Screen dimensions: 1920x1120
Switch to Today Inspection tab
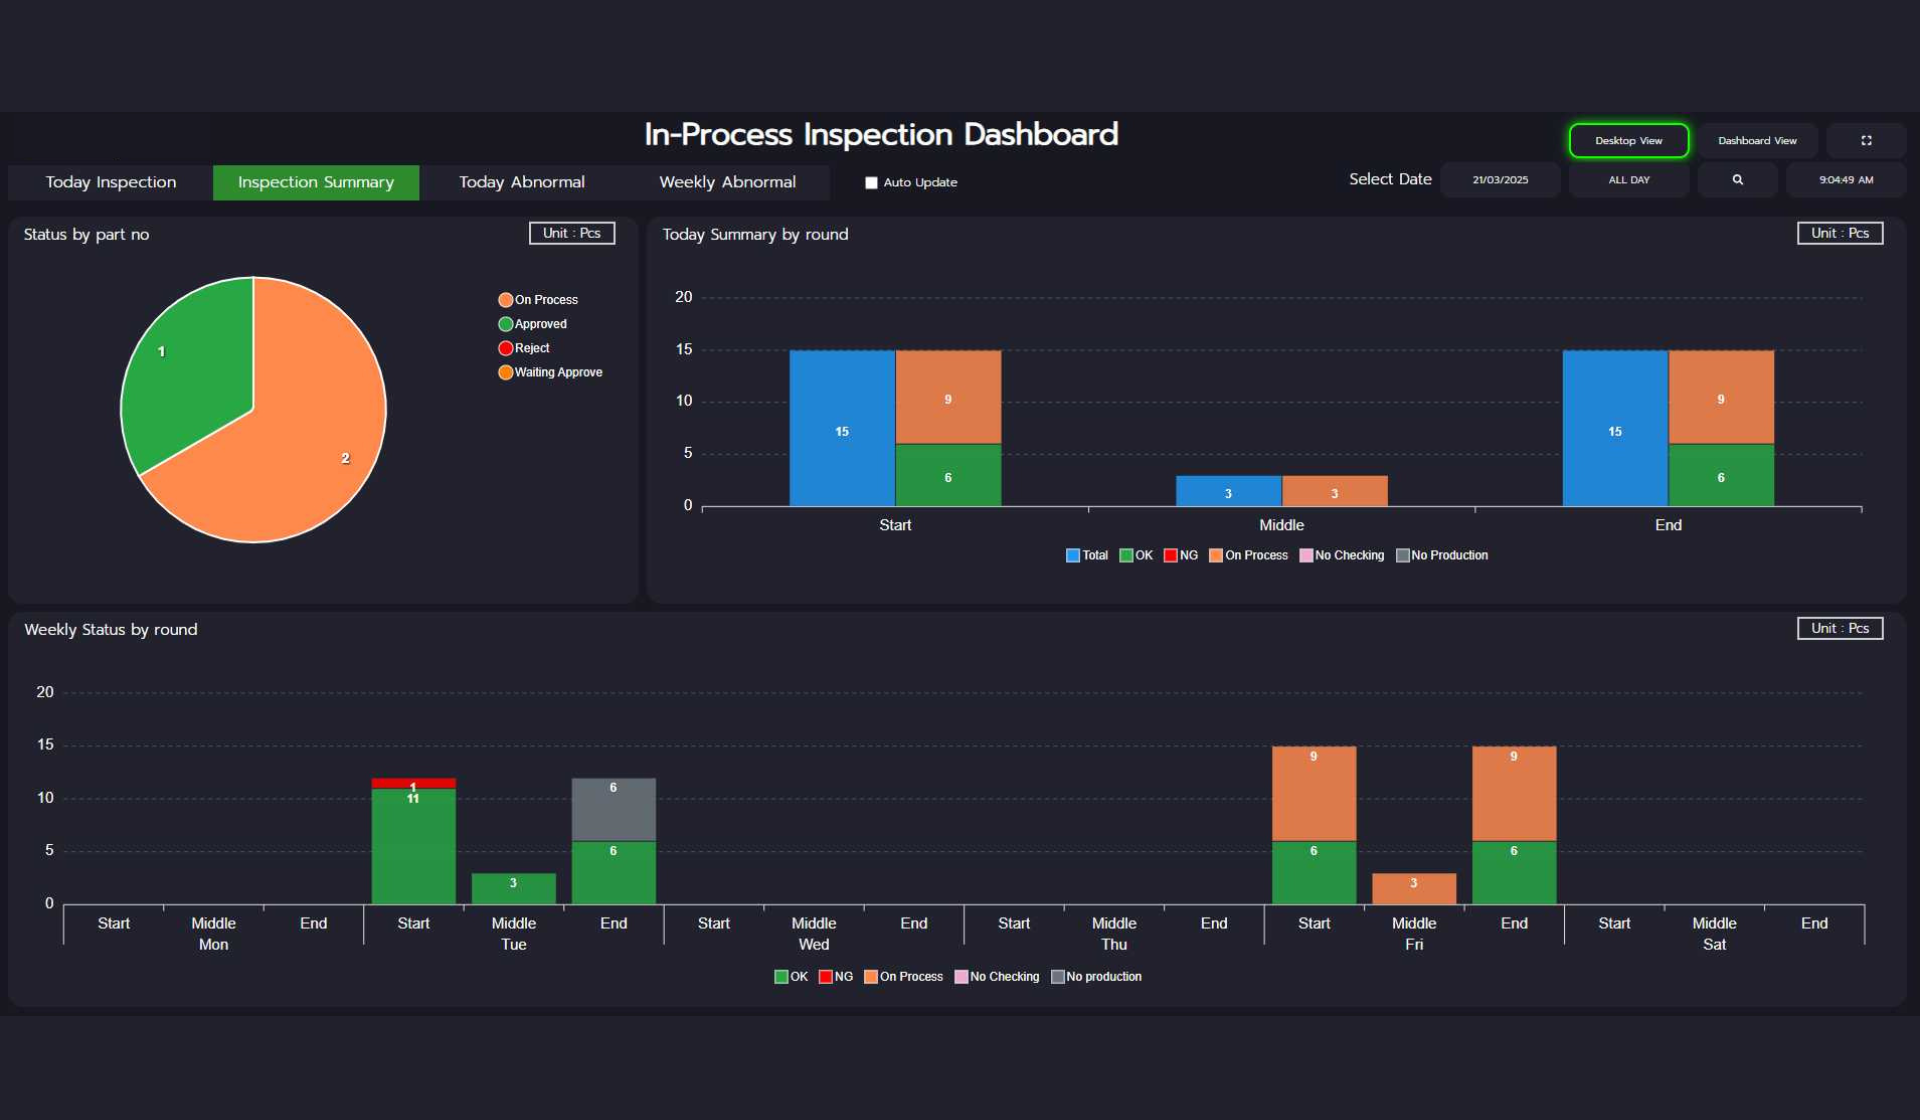[x=111, y=182]
